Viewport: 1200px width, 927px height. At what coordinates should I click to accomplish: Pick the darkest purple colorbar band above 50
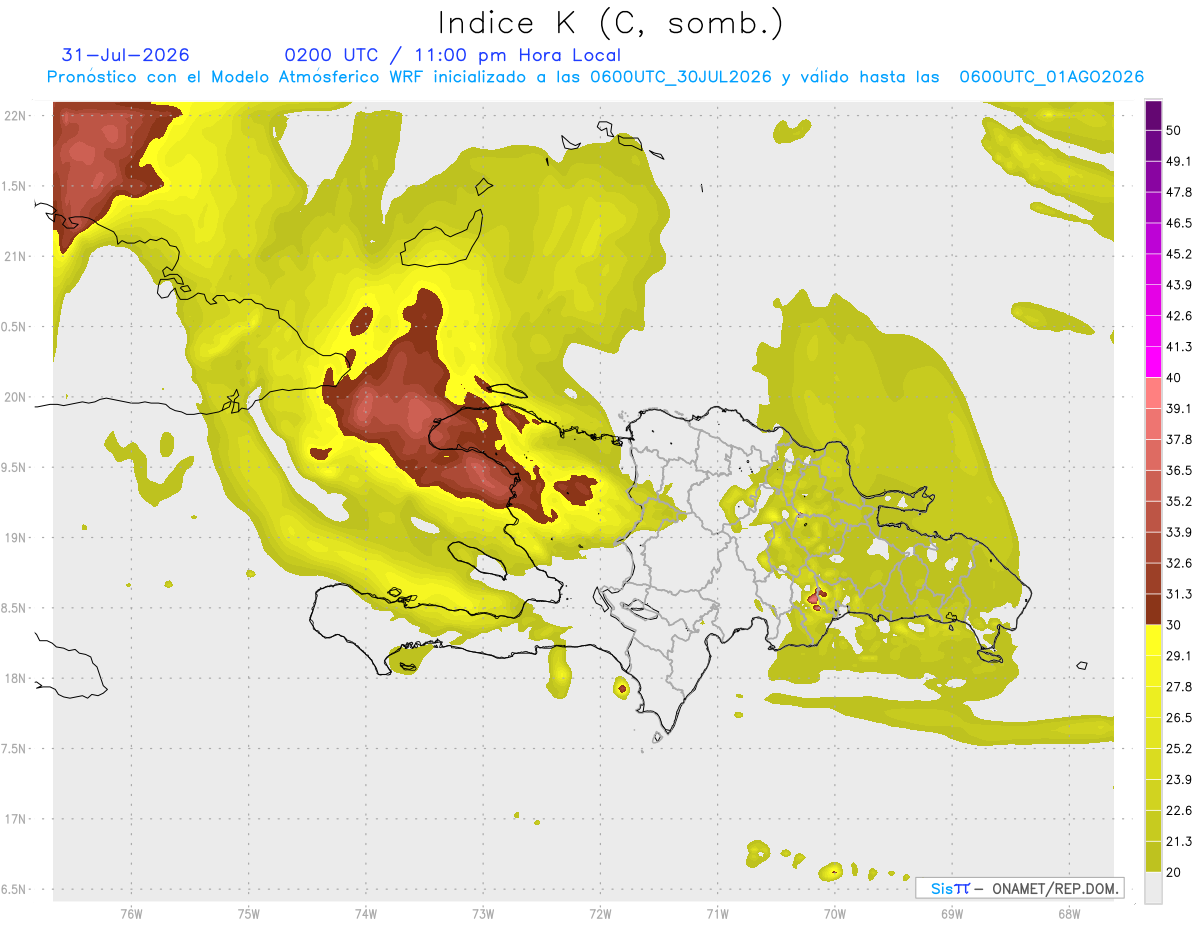point(1154,115)
